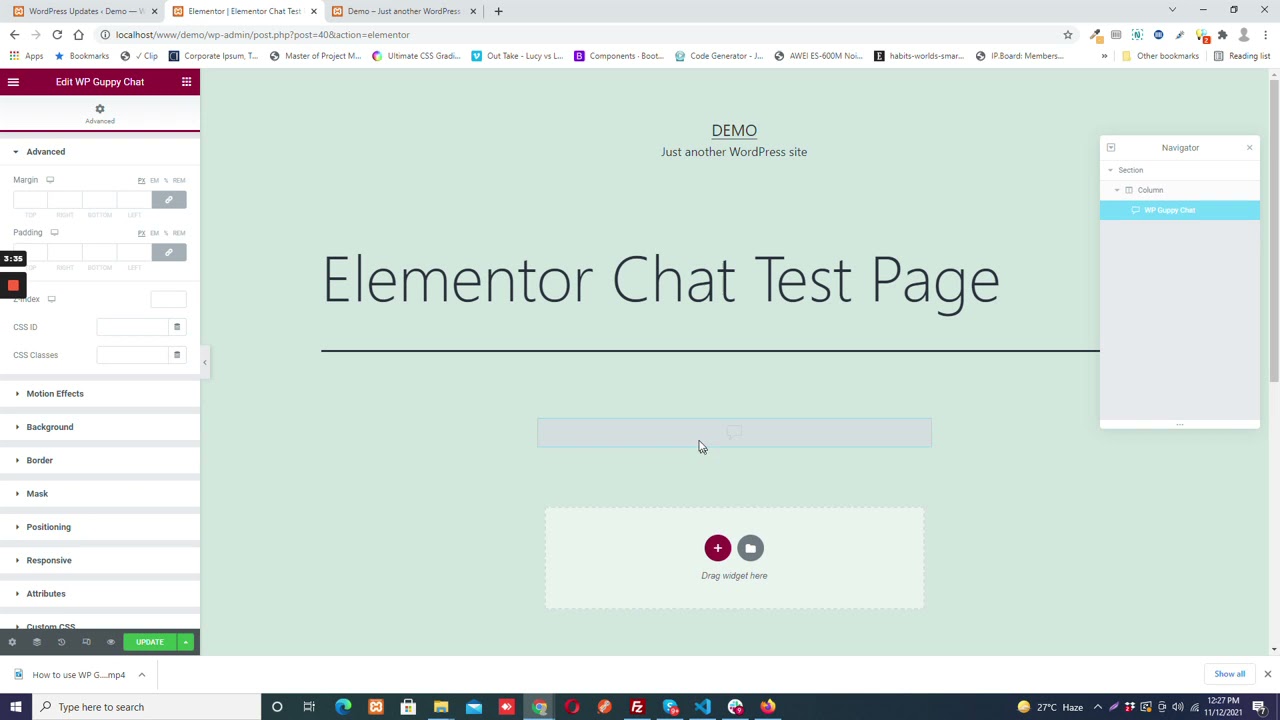Dock the Navigator panel icon
This screenshot has height=720, width=1280.
tap(1110, 148)
